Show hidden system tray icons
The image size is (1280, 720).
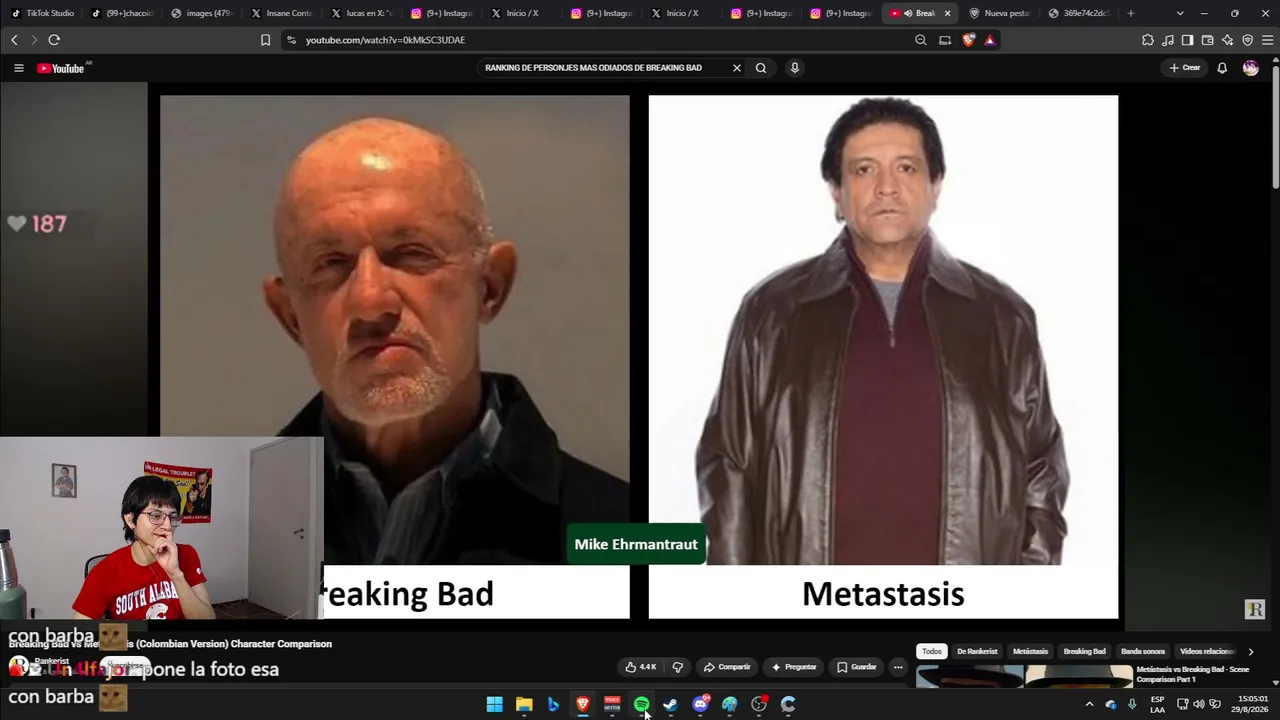1089,704
